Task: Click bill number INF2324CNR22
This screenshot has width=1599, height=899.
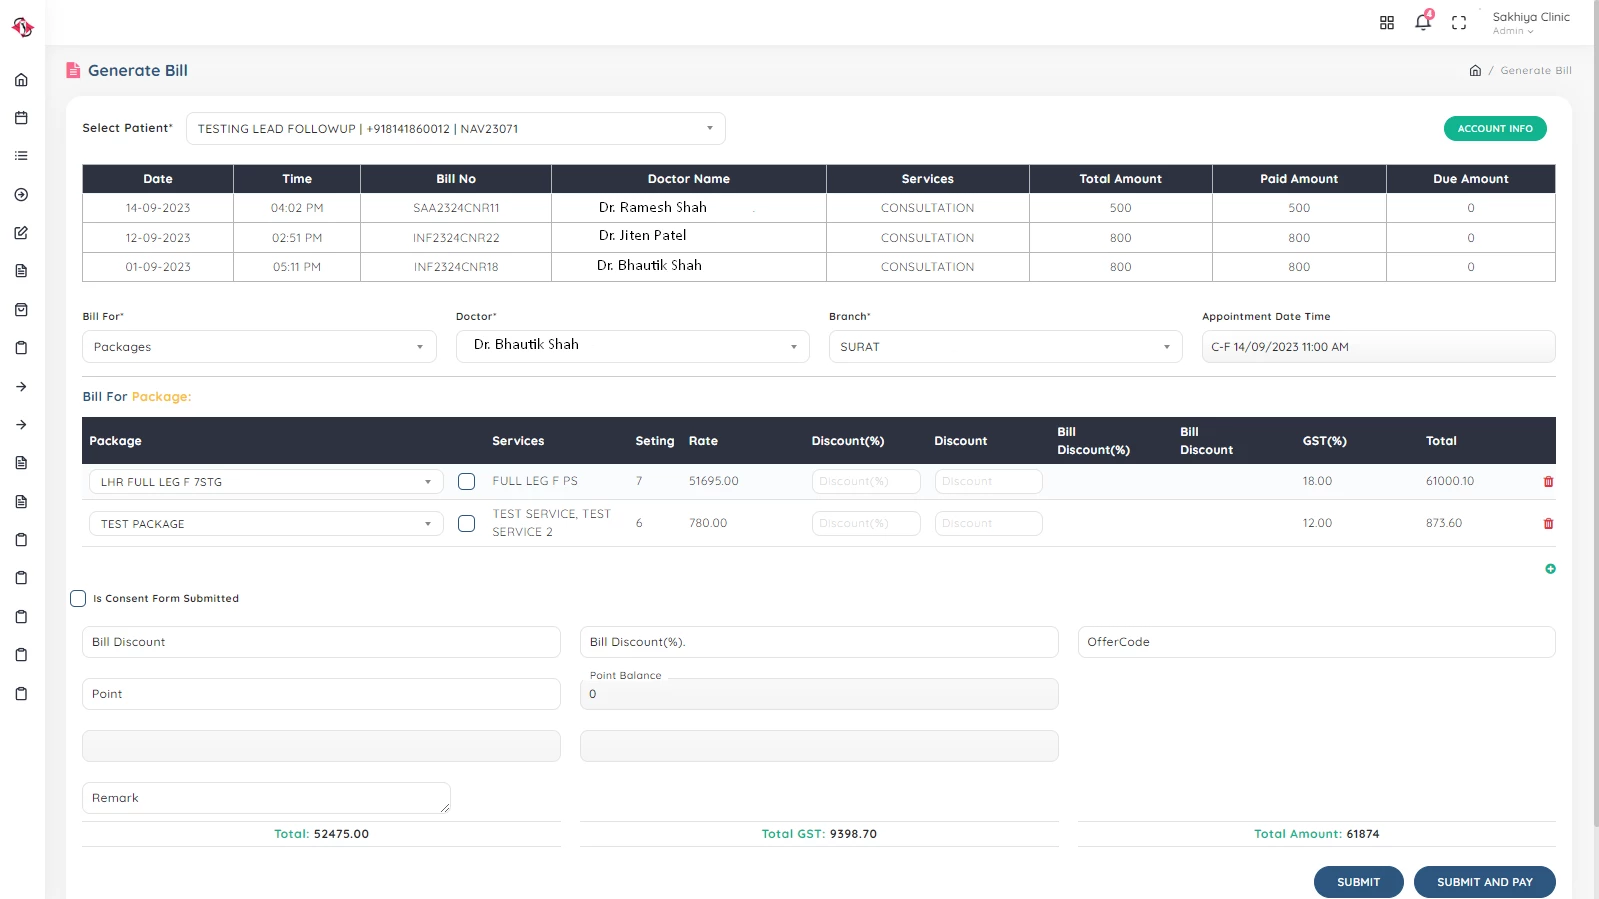Action: point(456,238)
